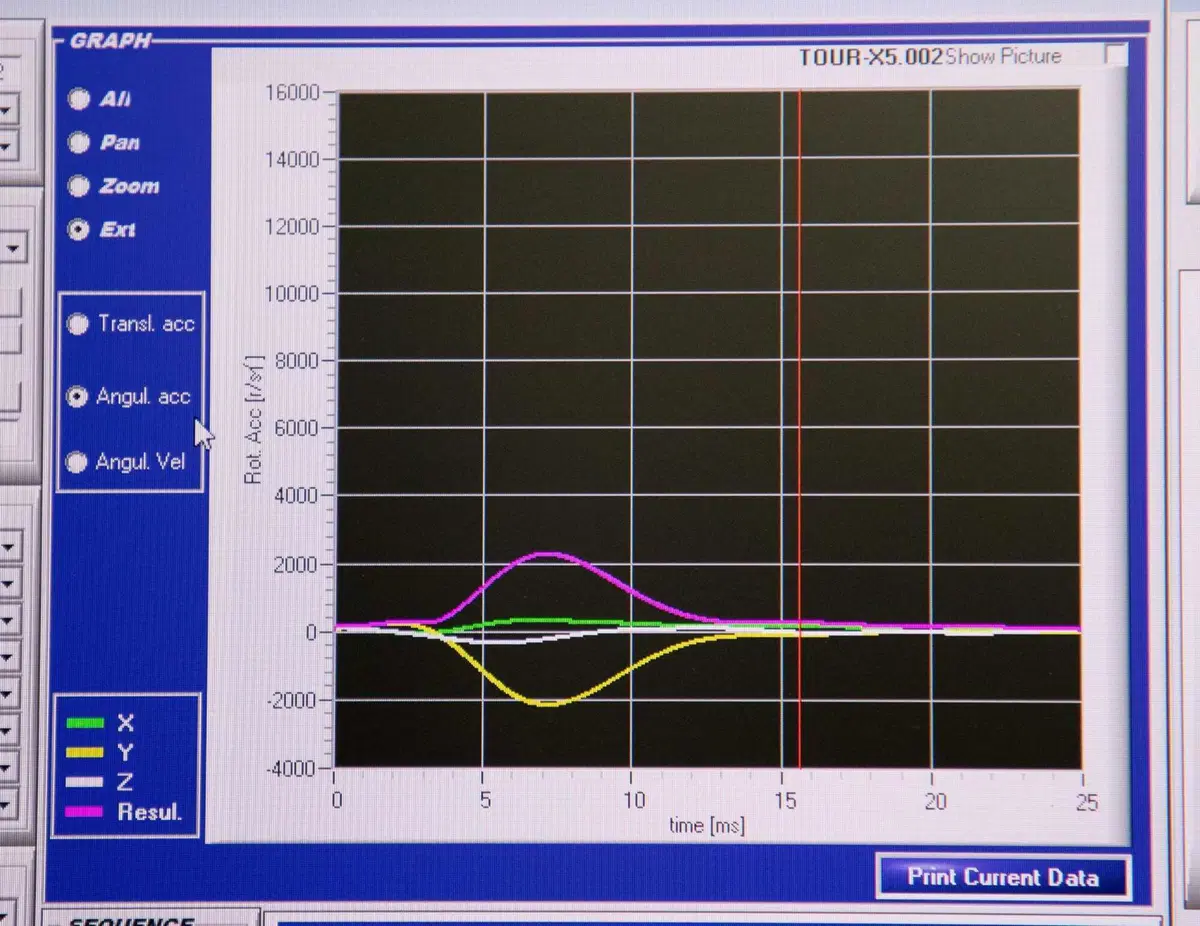Click the Print Current Data button
The image size is (1200, 926).
(x=1003, y=877)
